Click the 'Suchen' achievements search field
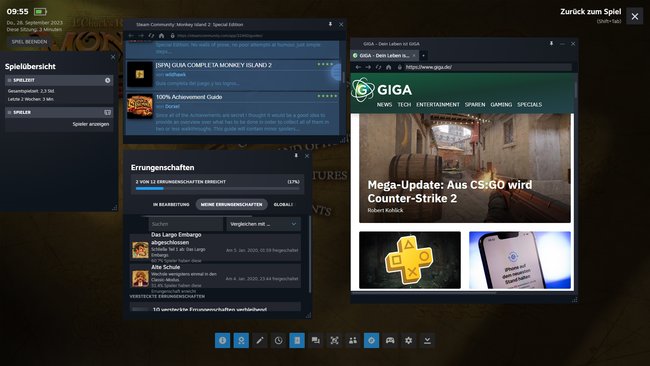Screen dimensions: 650x366 186,224
